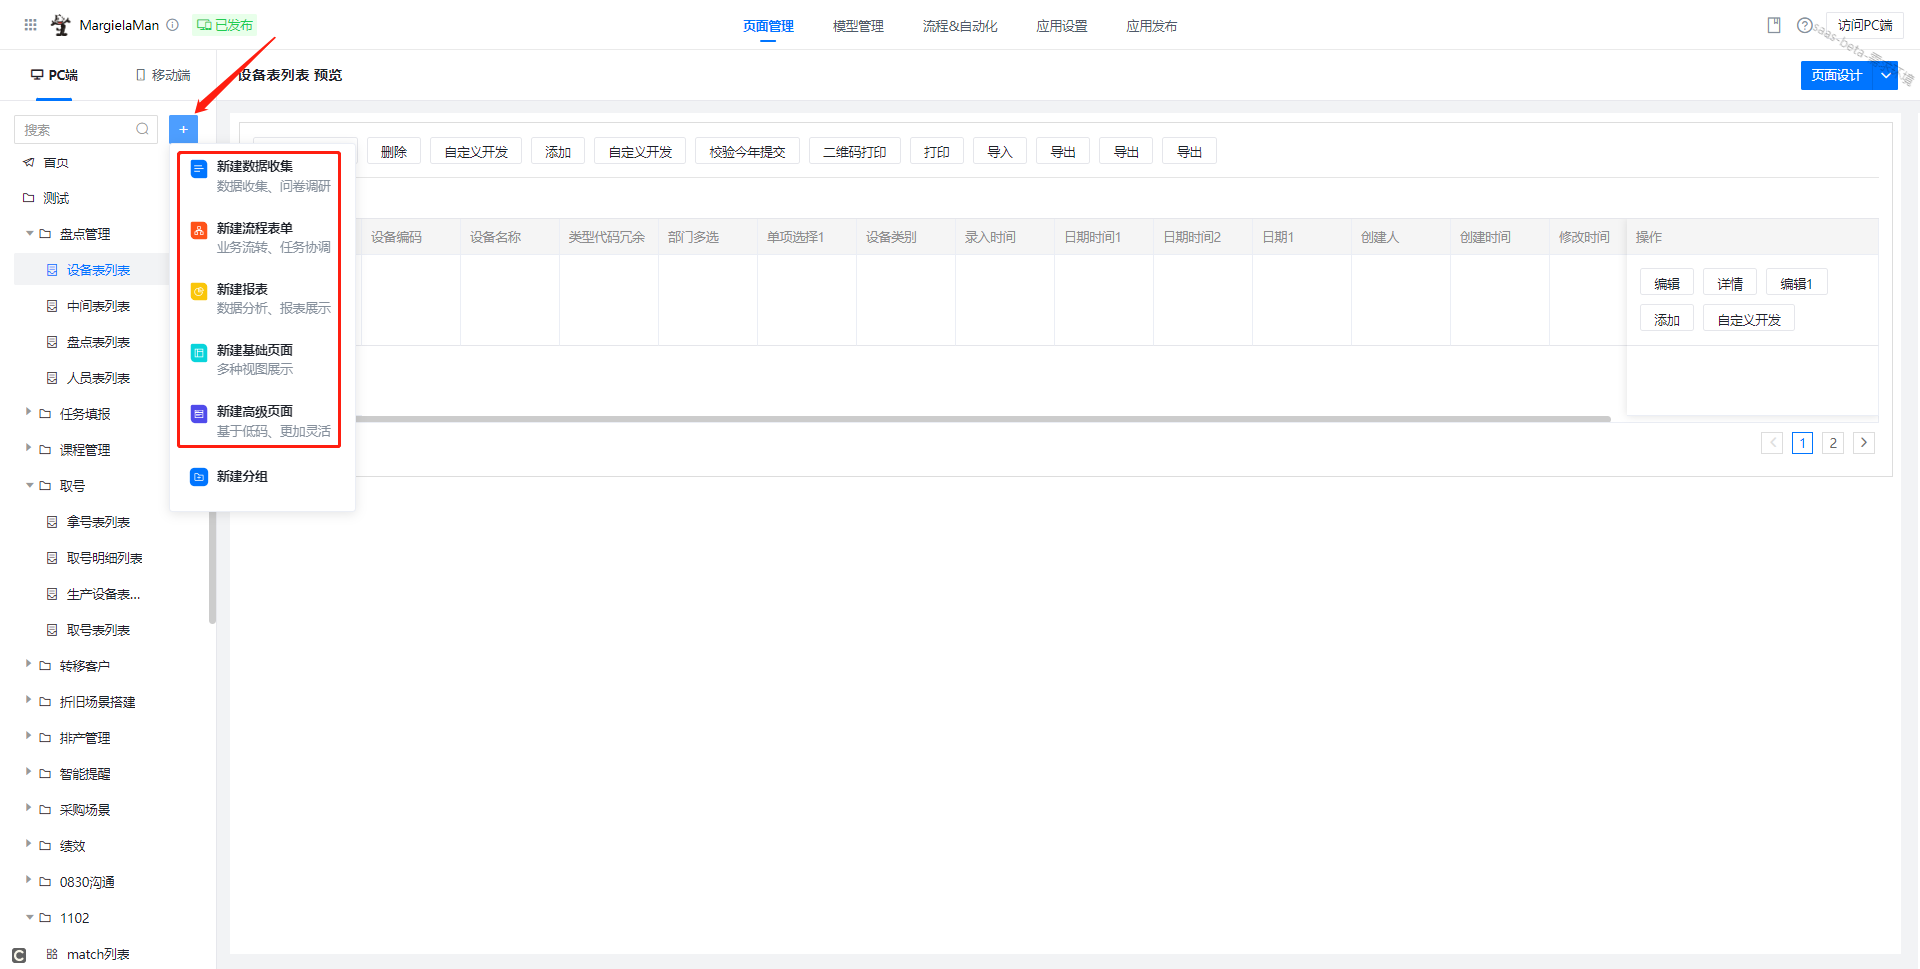This screenshot has height=969, width=1920.
Task: Click the 二维码打印 button
Action: [x=855, y=152]
